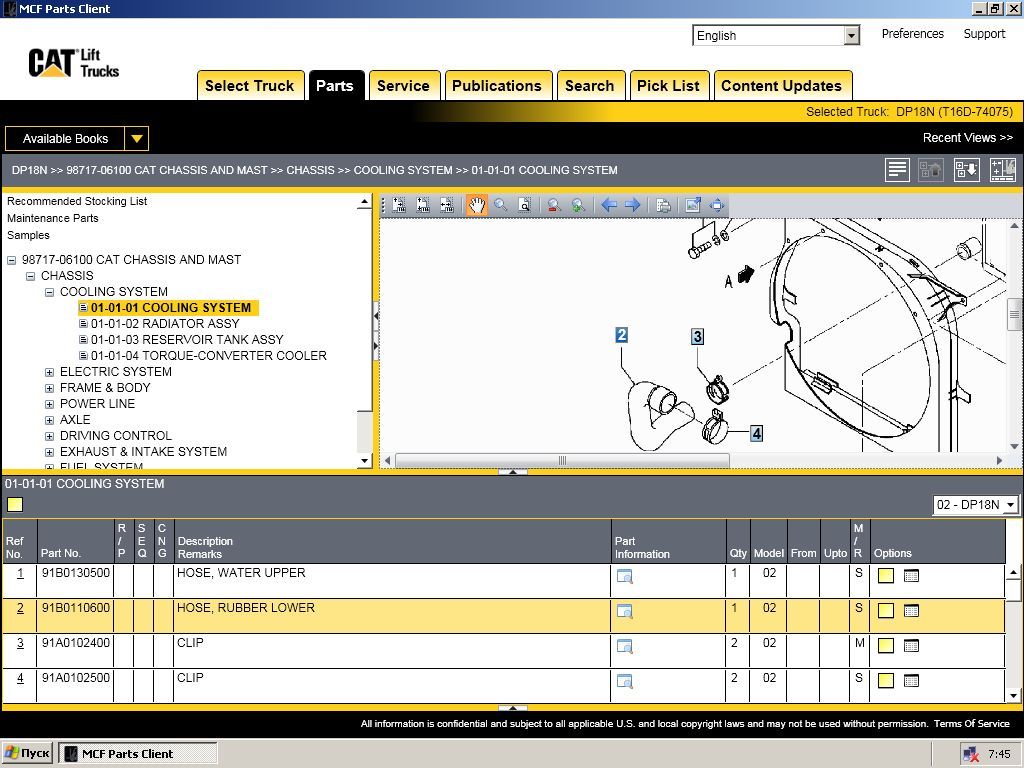
Task: Click the first panel layout icon in image toolbar
Action: (399, 205)
